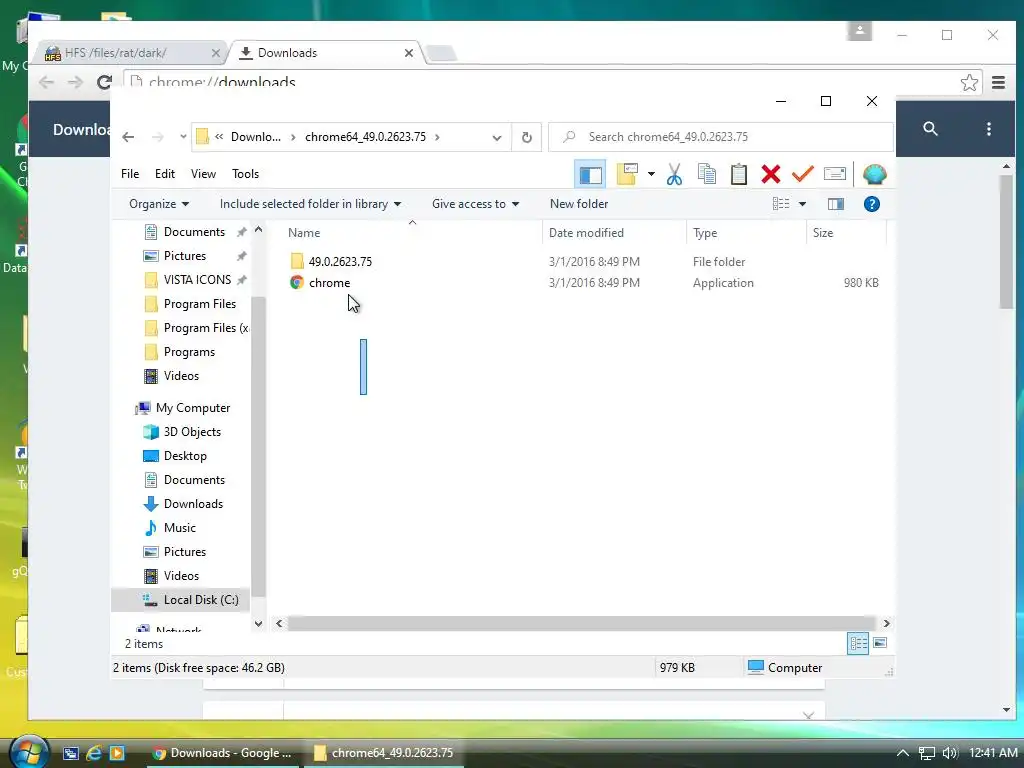Open the Chrome Downloads page three-dot menu
Image resolution: width=1024 pixels, height=768 pixels.
[989, 129]
